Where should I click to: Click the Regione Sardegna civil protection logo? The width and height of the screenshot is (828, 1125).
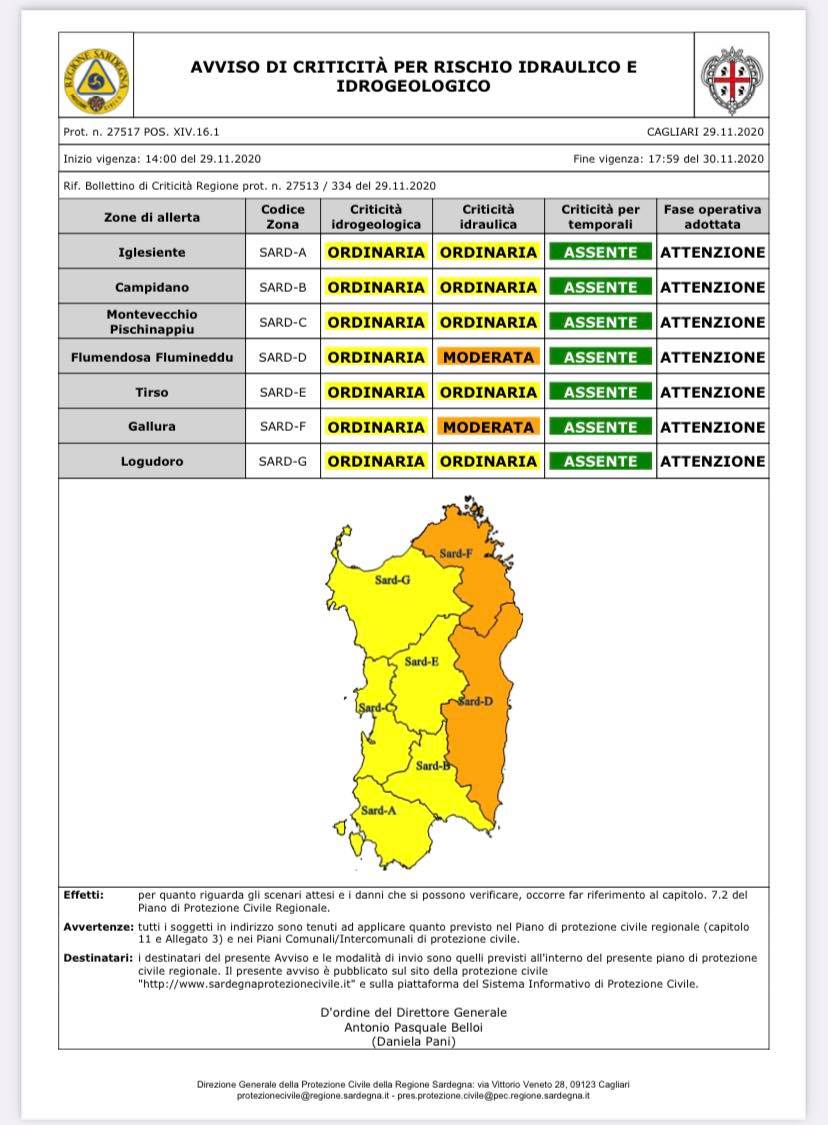(x=95, y=77)
